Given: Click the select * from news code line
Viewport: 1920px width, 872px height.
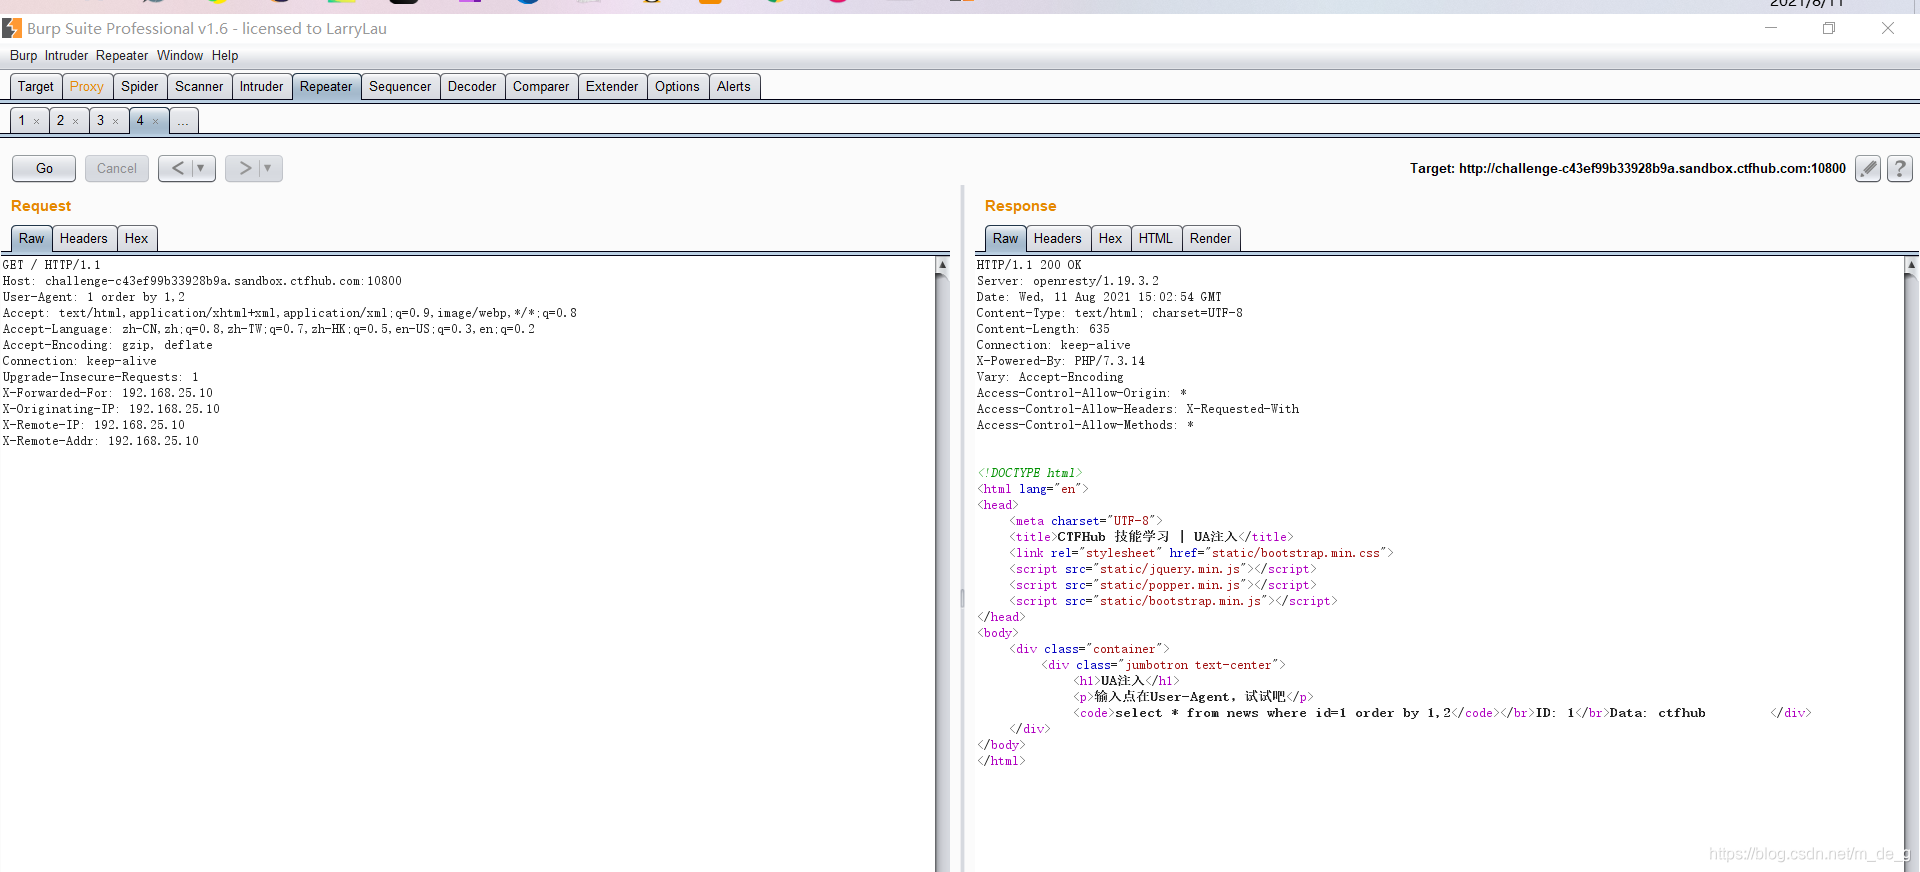Looking at the screenshot, I should click(1283, 713).
